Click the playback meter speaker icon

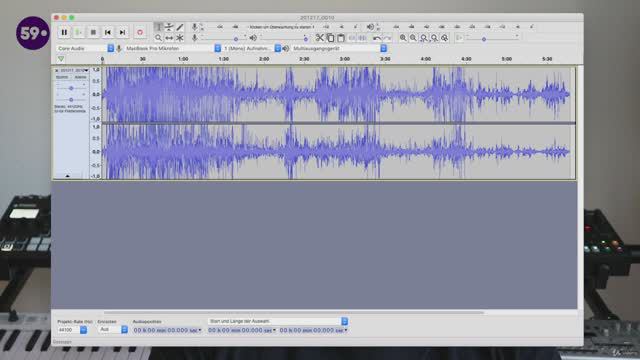[370, 27]
